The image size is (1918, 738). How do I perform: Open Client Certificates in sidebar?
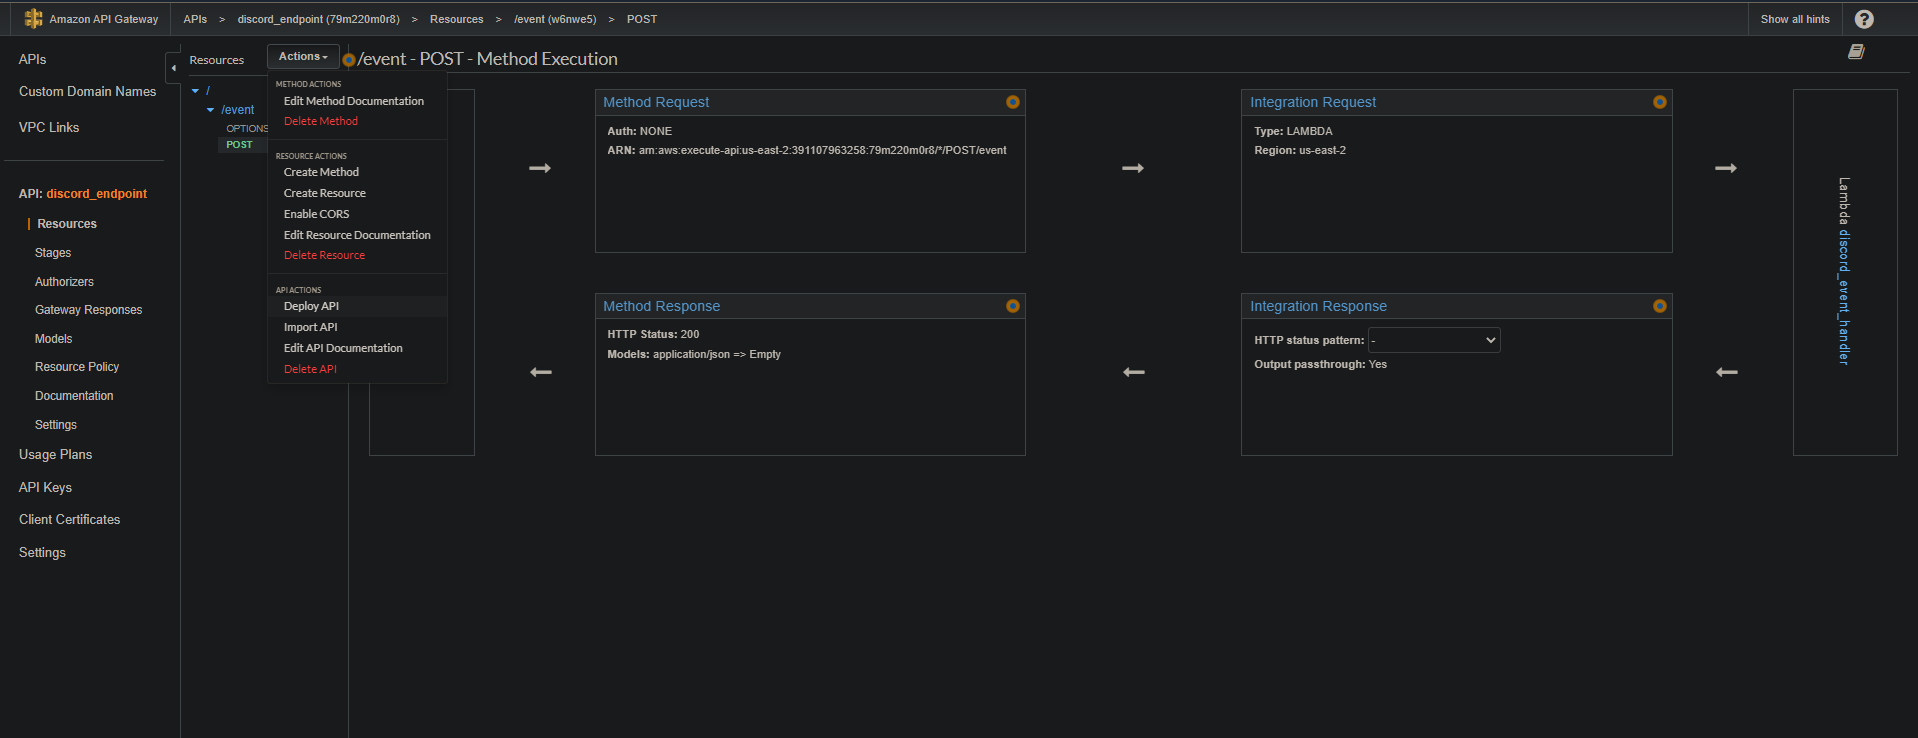[x=69, y=520]
